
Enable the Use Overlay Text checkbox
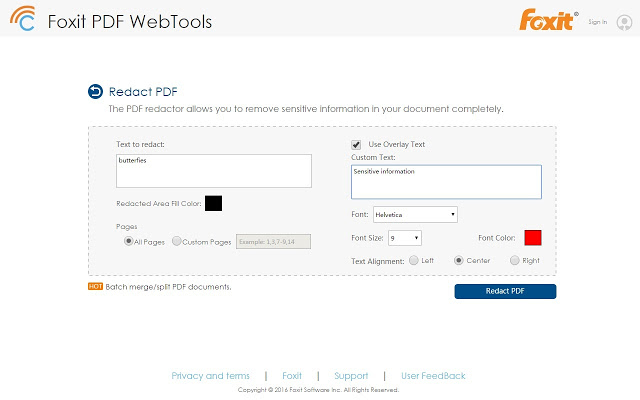pyautogui.click(x=356, y=144)
